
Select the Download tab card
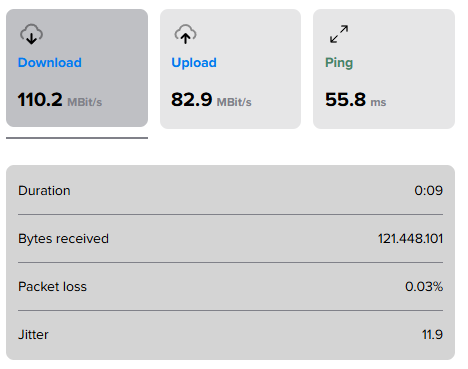(x=77, y=68)
